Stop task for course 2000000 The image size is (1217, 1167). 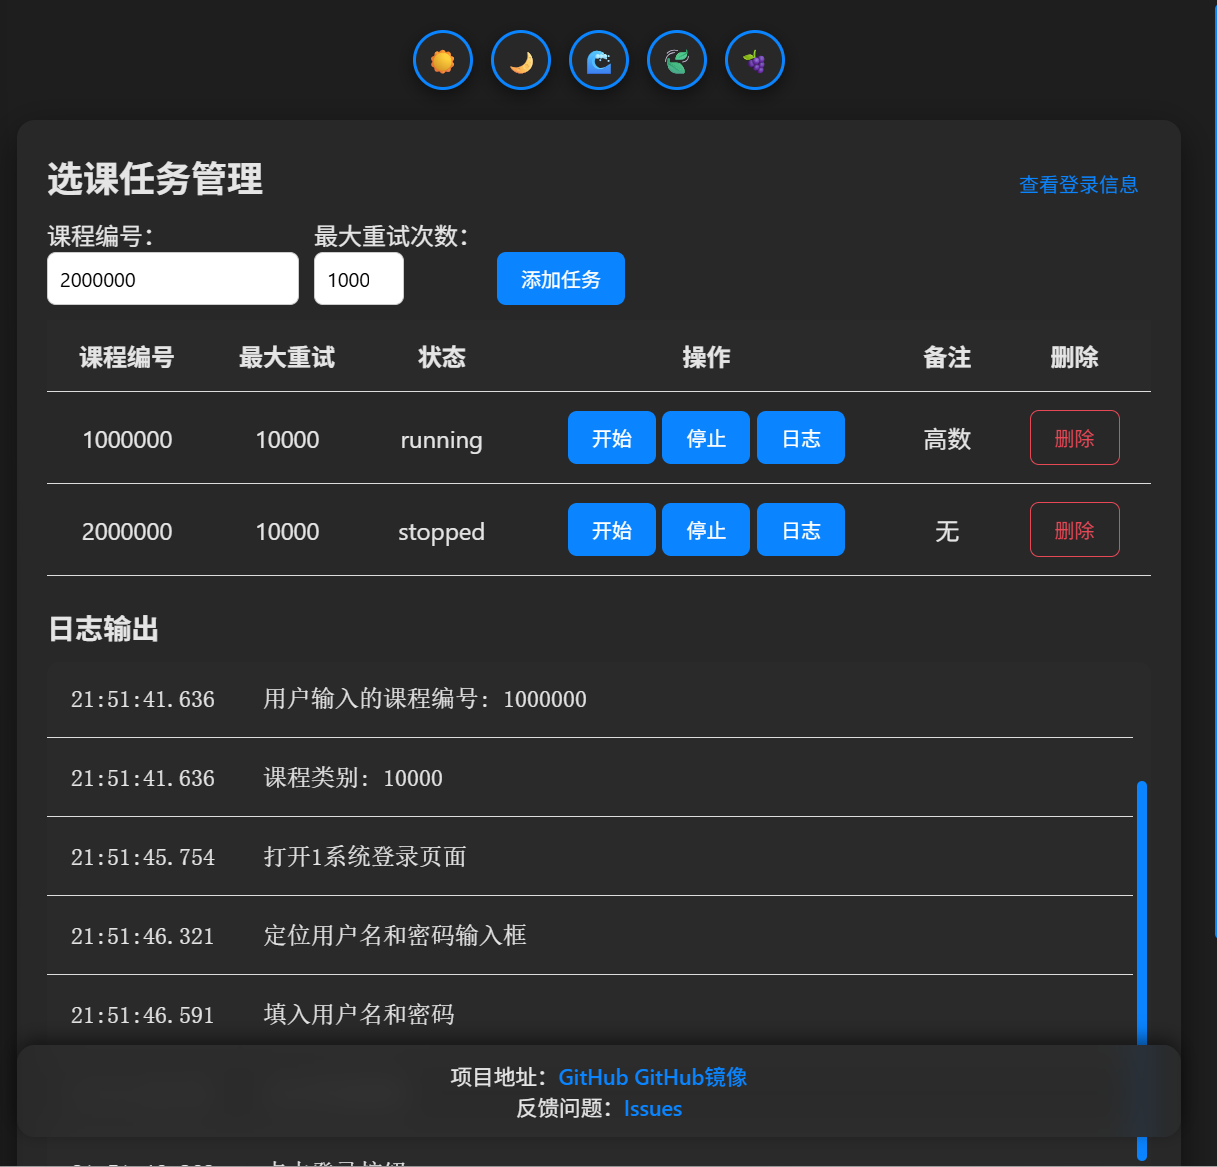(x=706, y=530)
